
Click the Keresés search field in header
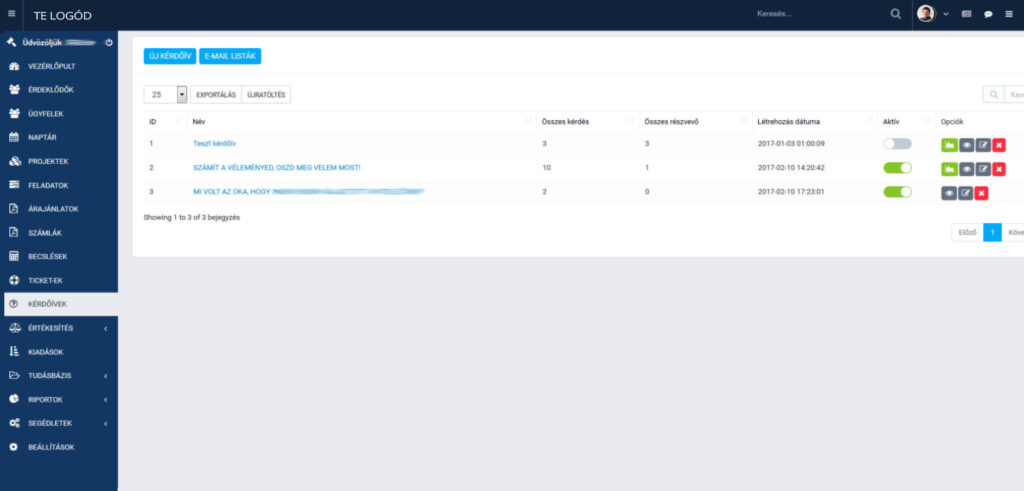(x=815, y=14)
